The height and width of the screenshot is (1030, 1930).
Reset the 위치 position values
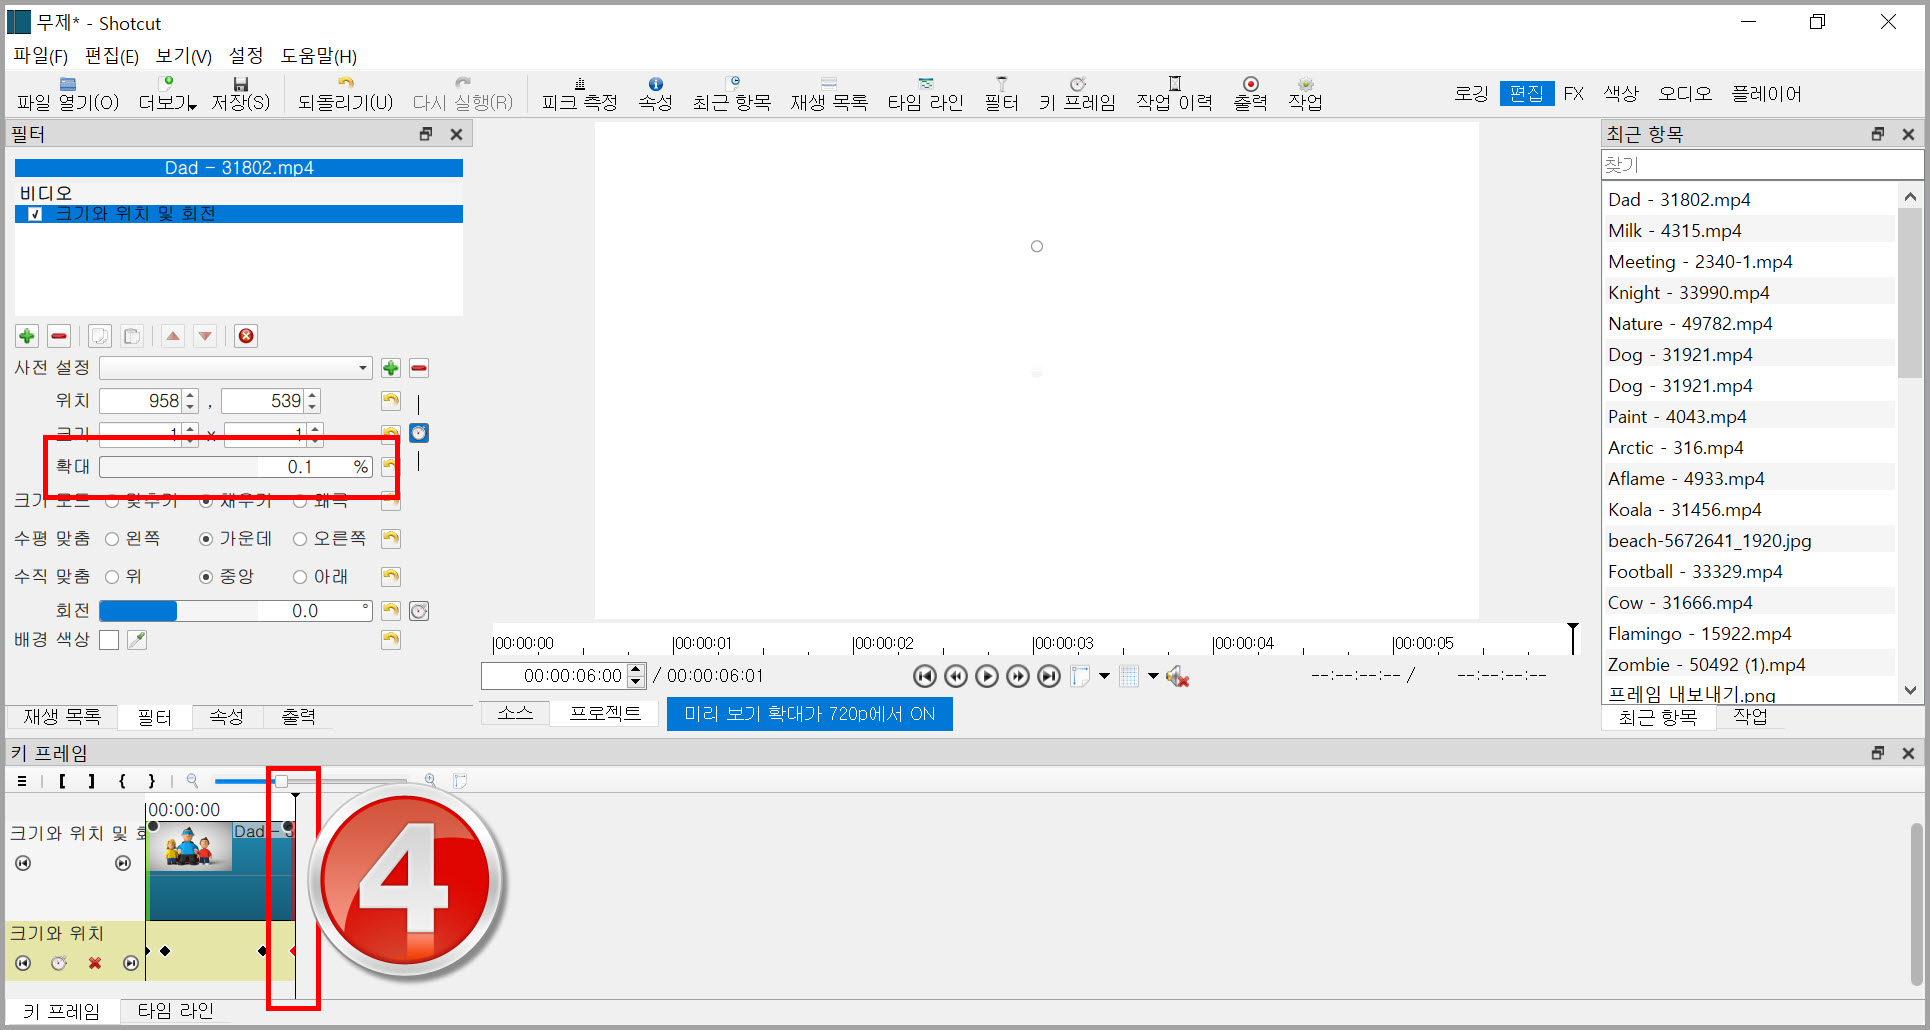pyautogui.click(x=391, y=401)
